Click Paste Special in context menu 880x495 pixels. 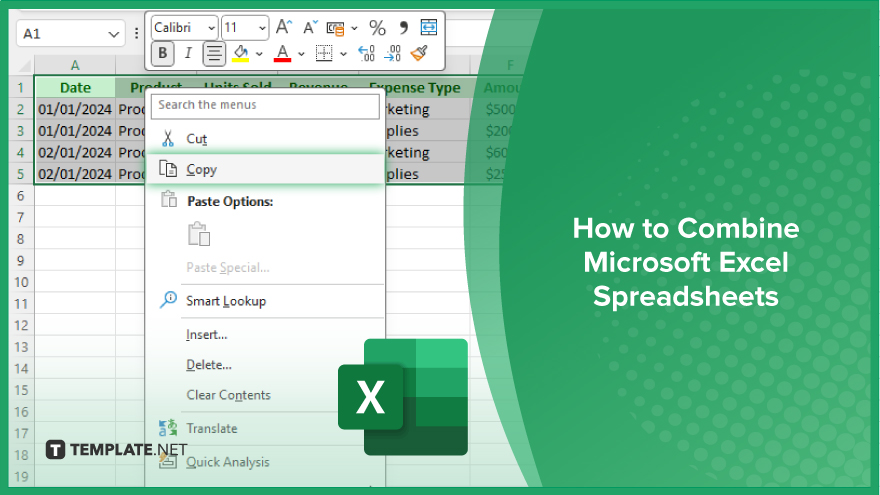tap(227, 268)
